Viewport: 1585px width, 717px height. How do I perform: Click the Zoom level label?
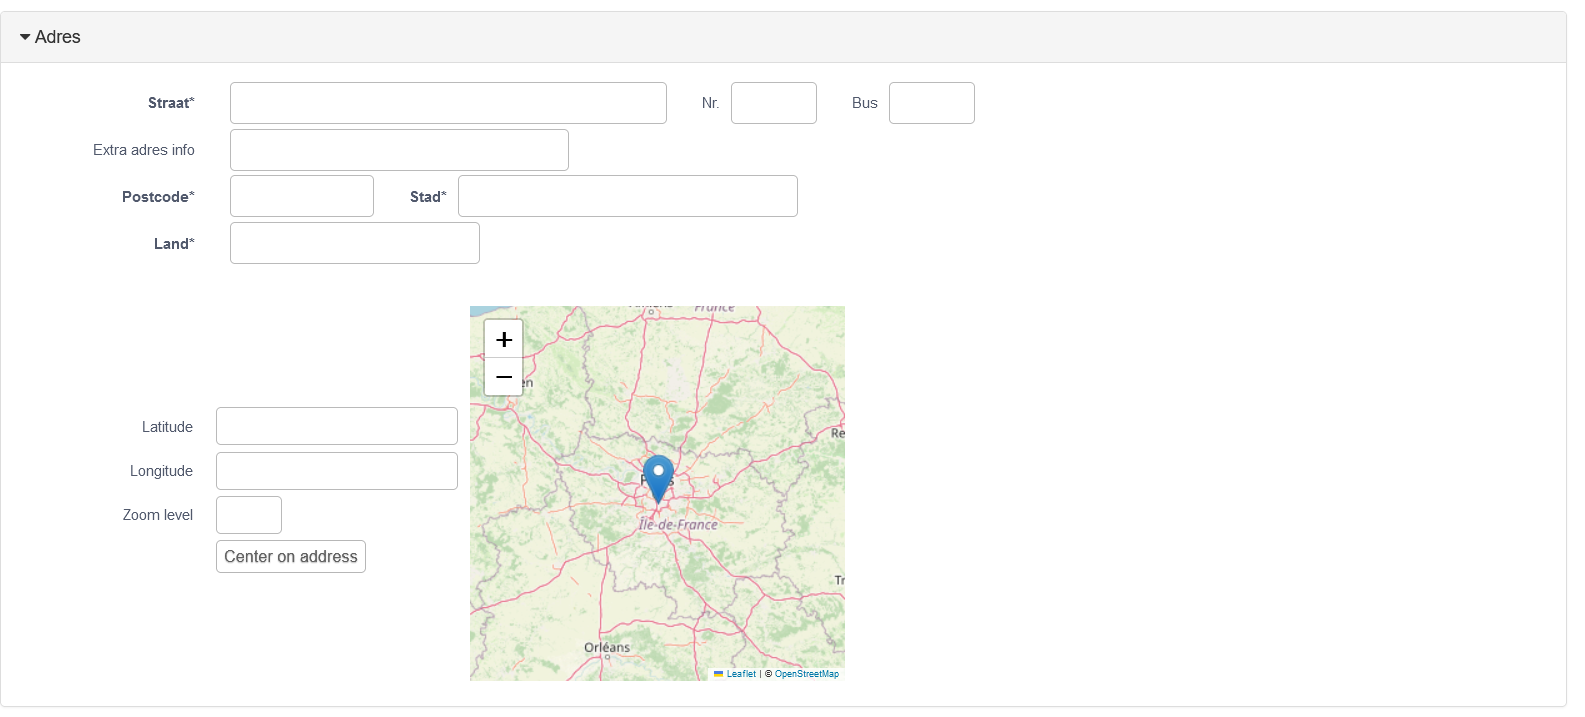158,515
